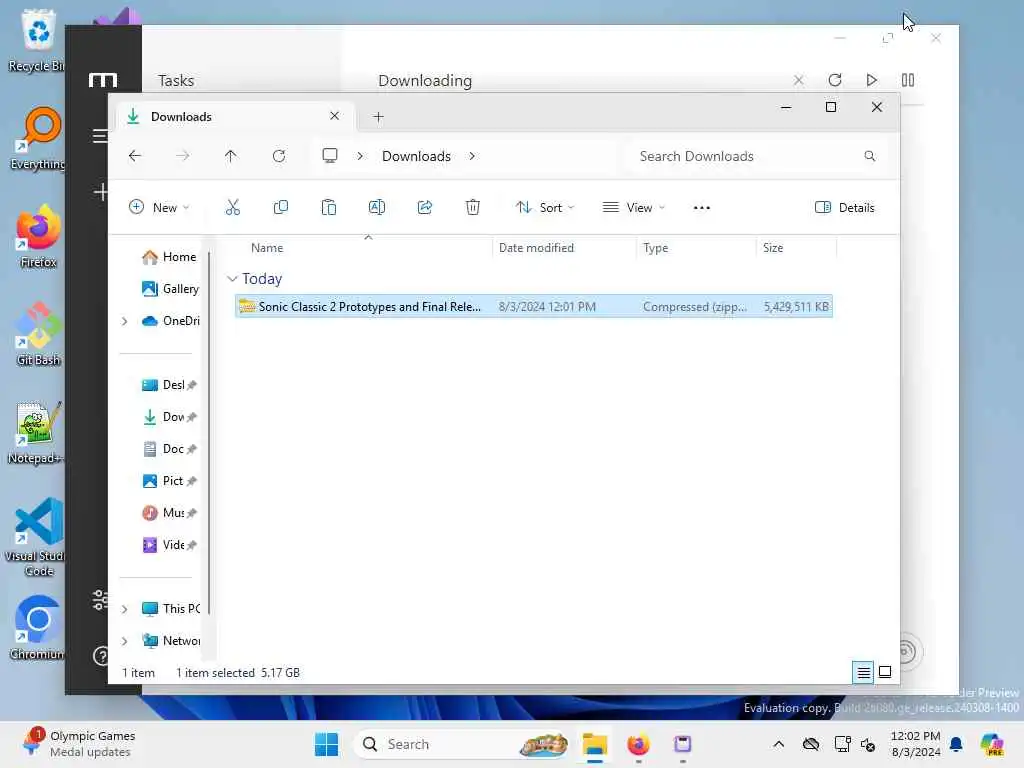Open Motrix preferences sliders icon
This screenshot has height=768, width=1024.
[x=100, y=599]
